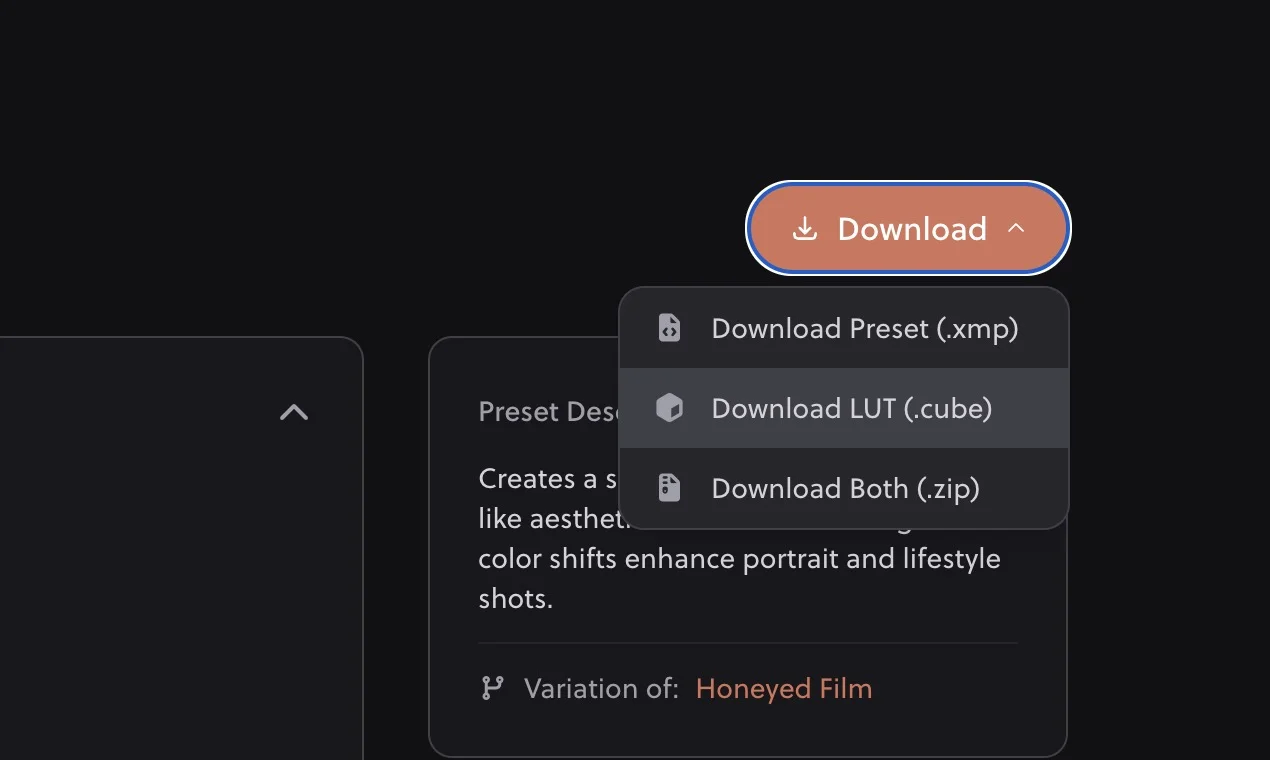Click the zip file icon beside Download Both
Viewport: 1270px width, 760px height.
tap(668, 488)
